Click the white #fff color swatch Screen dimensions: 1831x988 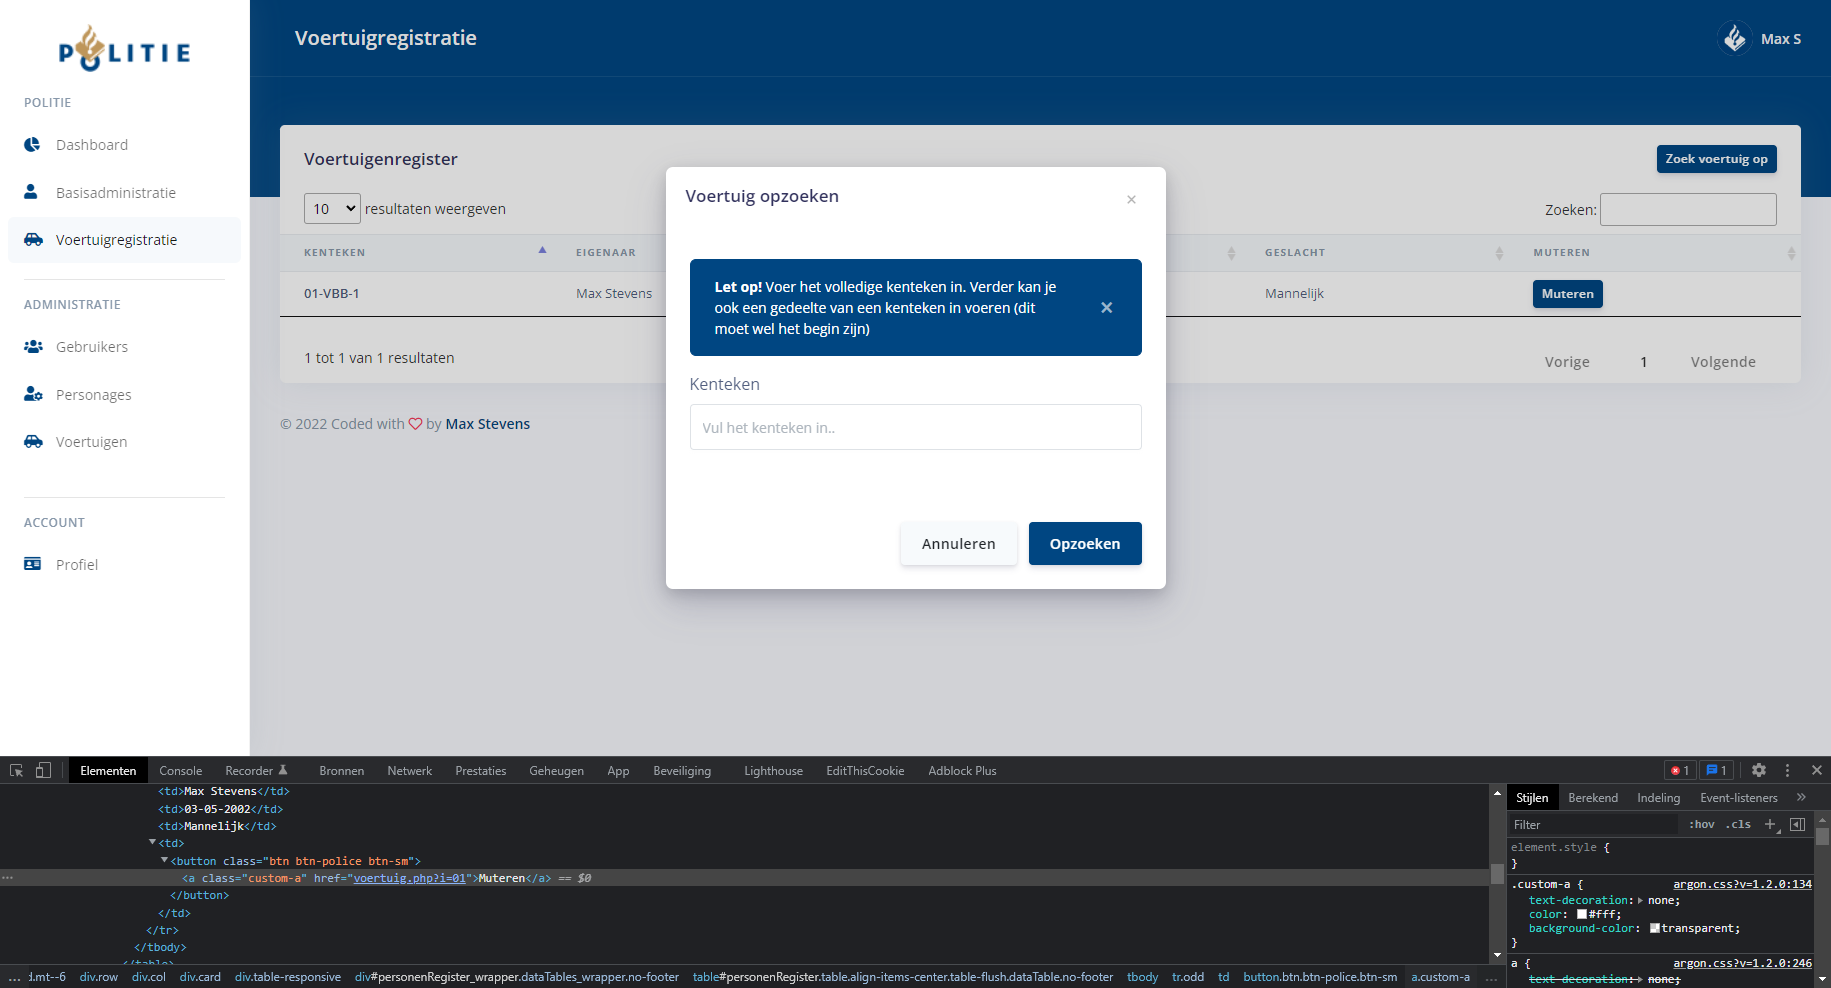coord(1582,914)
